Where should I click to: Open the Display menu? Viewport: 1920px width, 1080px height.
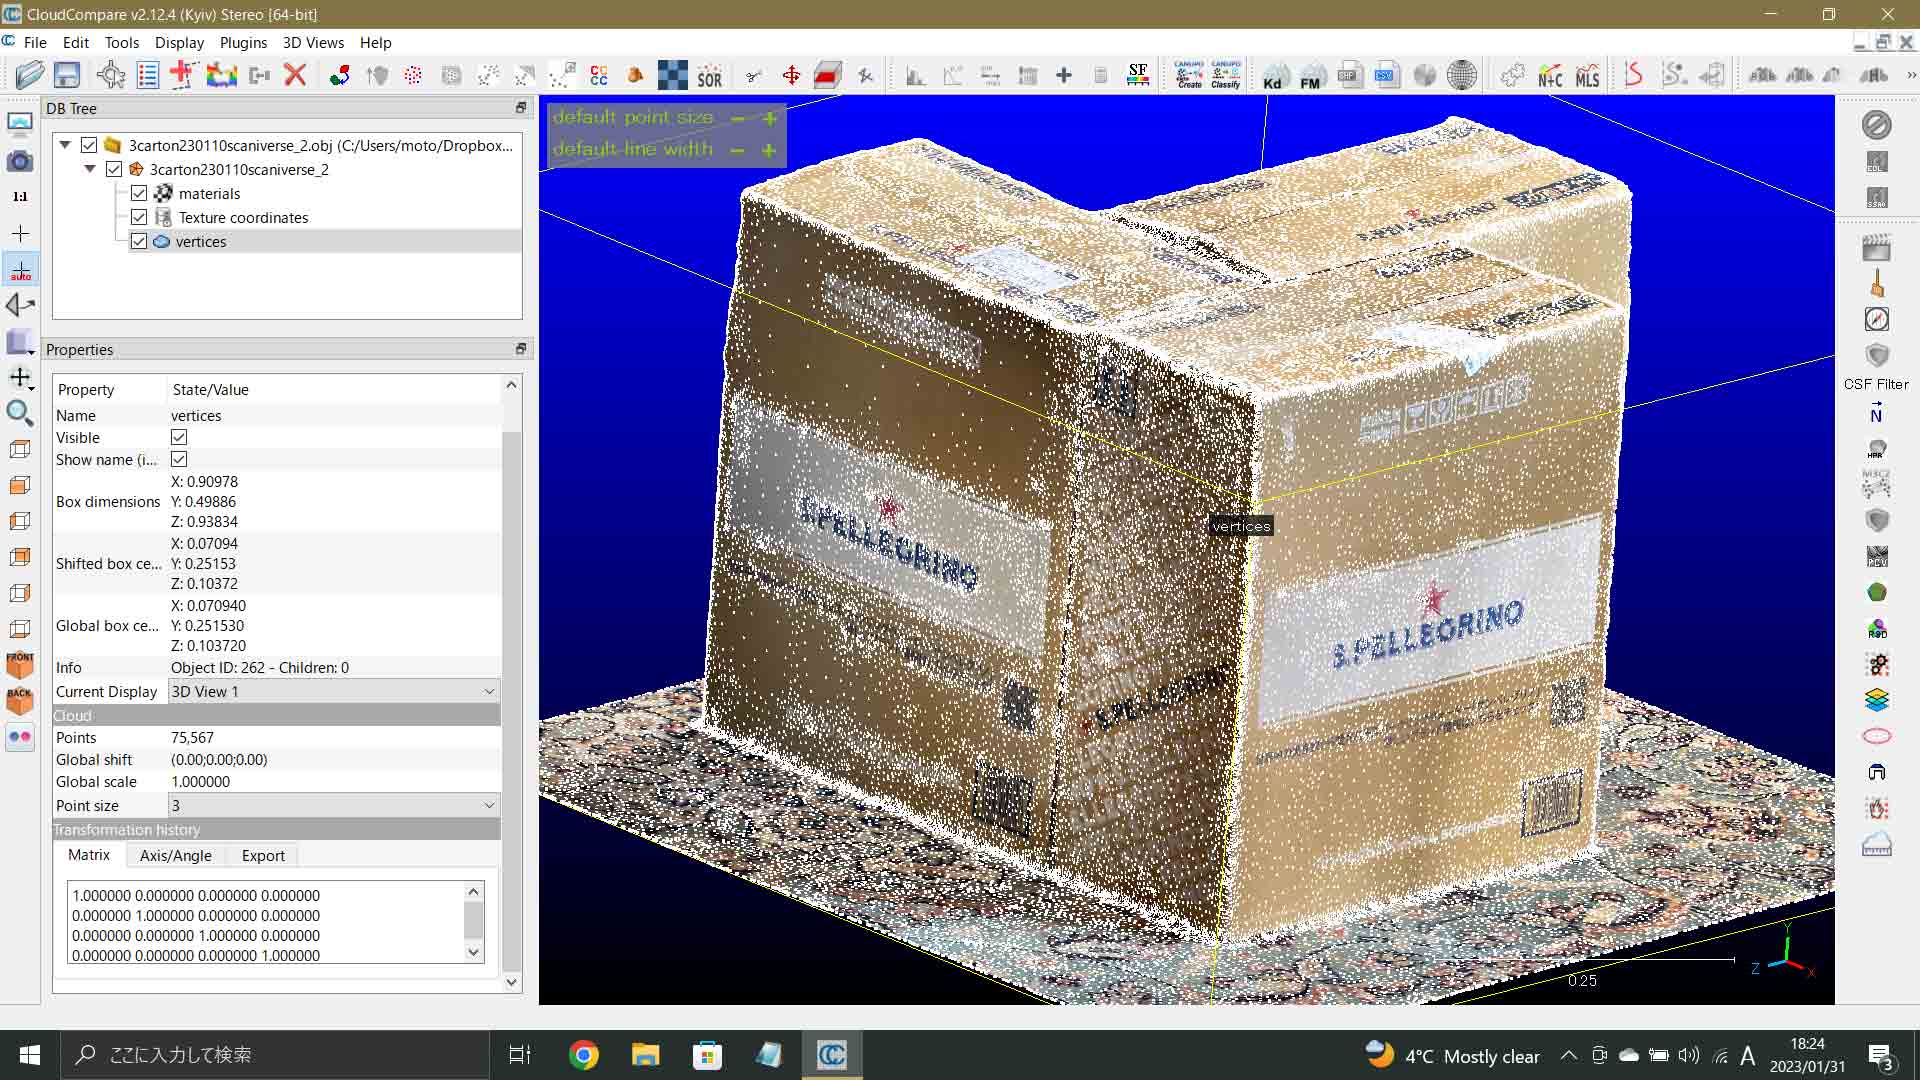(179, 42)
